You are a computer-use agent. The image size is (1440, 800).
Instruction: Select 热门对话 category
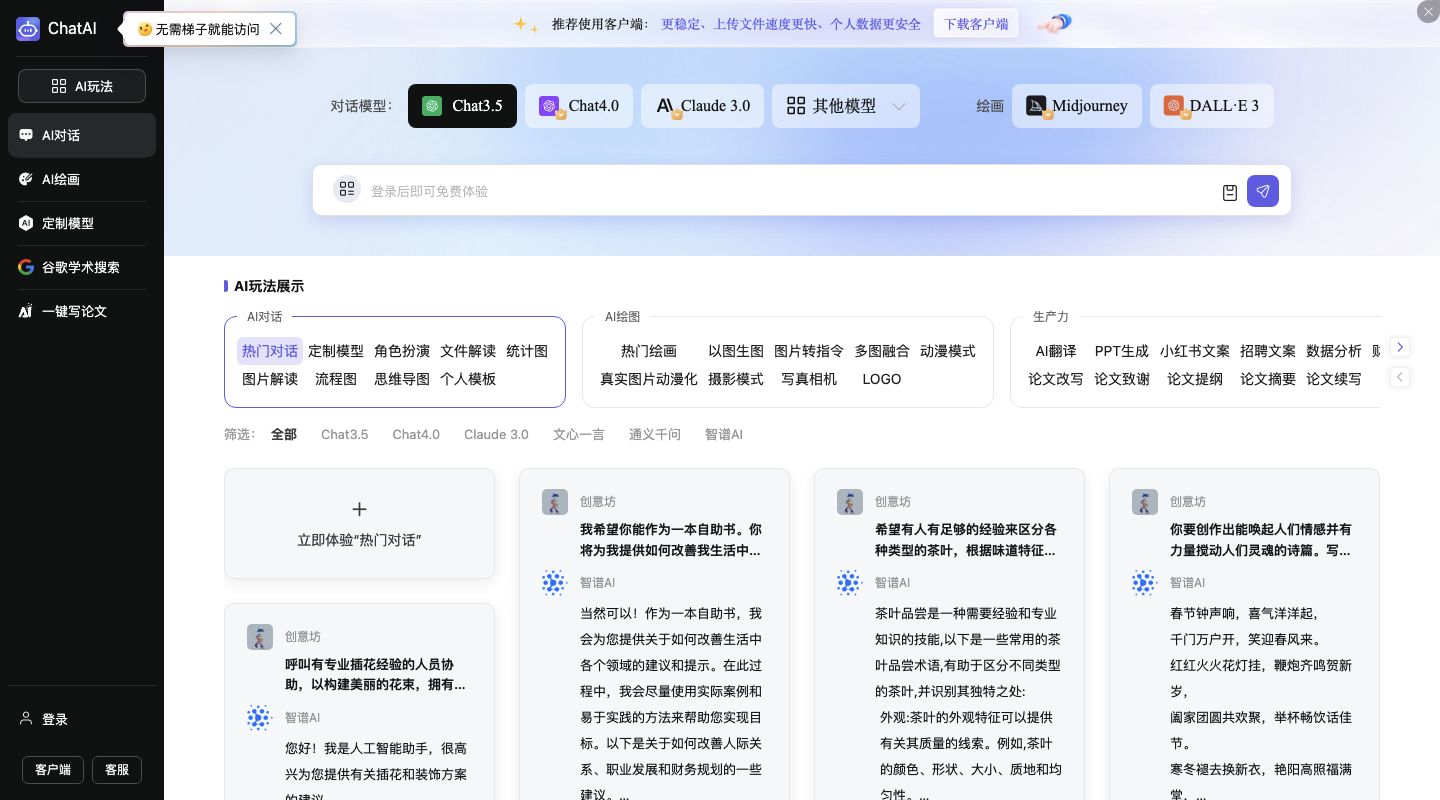(270, 351)
